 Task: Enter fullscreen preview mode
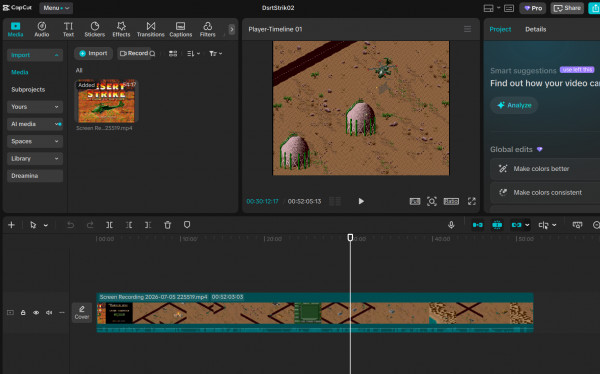pyautogui.click(x=472, y=201)
